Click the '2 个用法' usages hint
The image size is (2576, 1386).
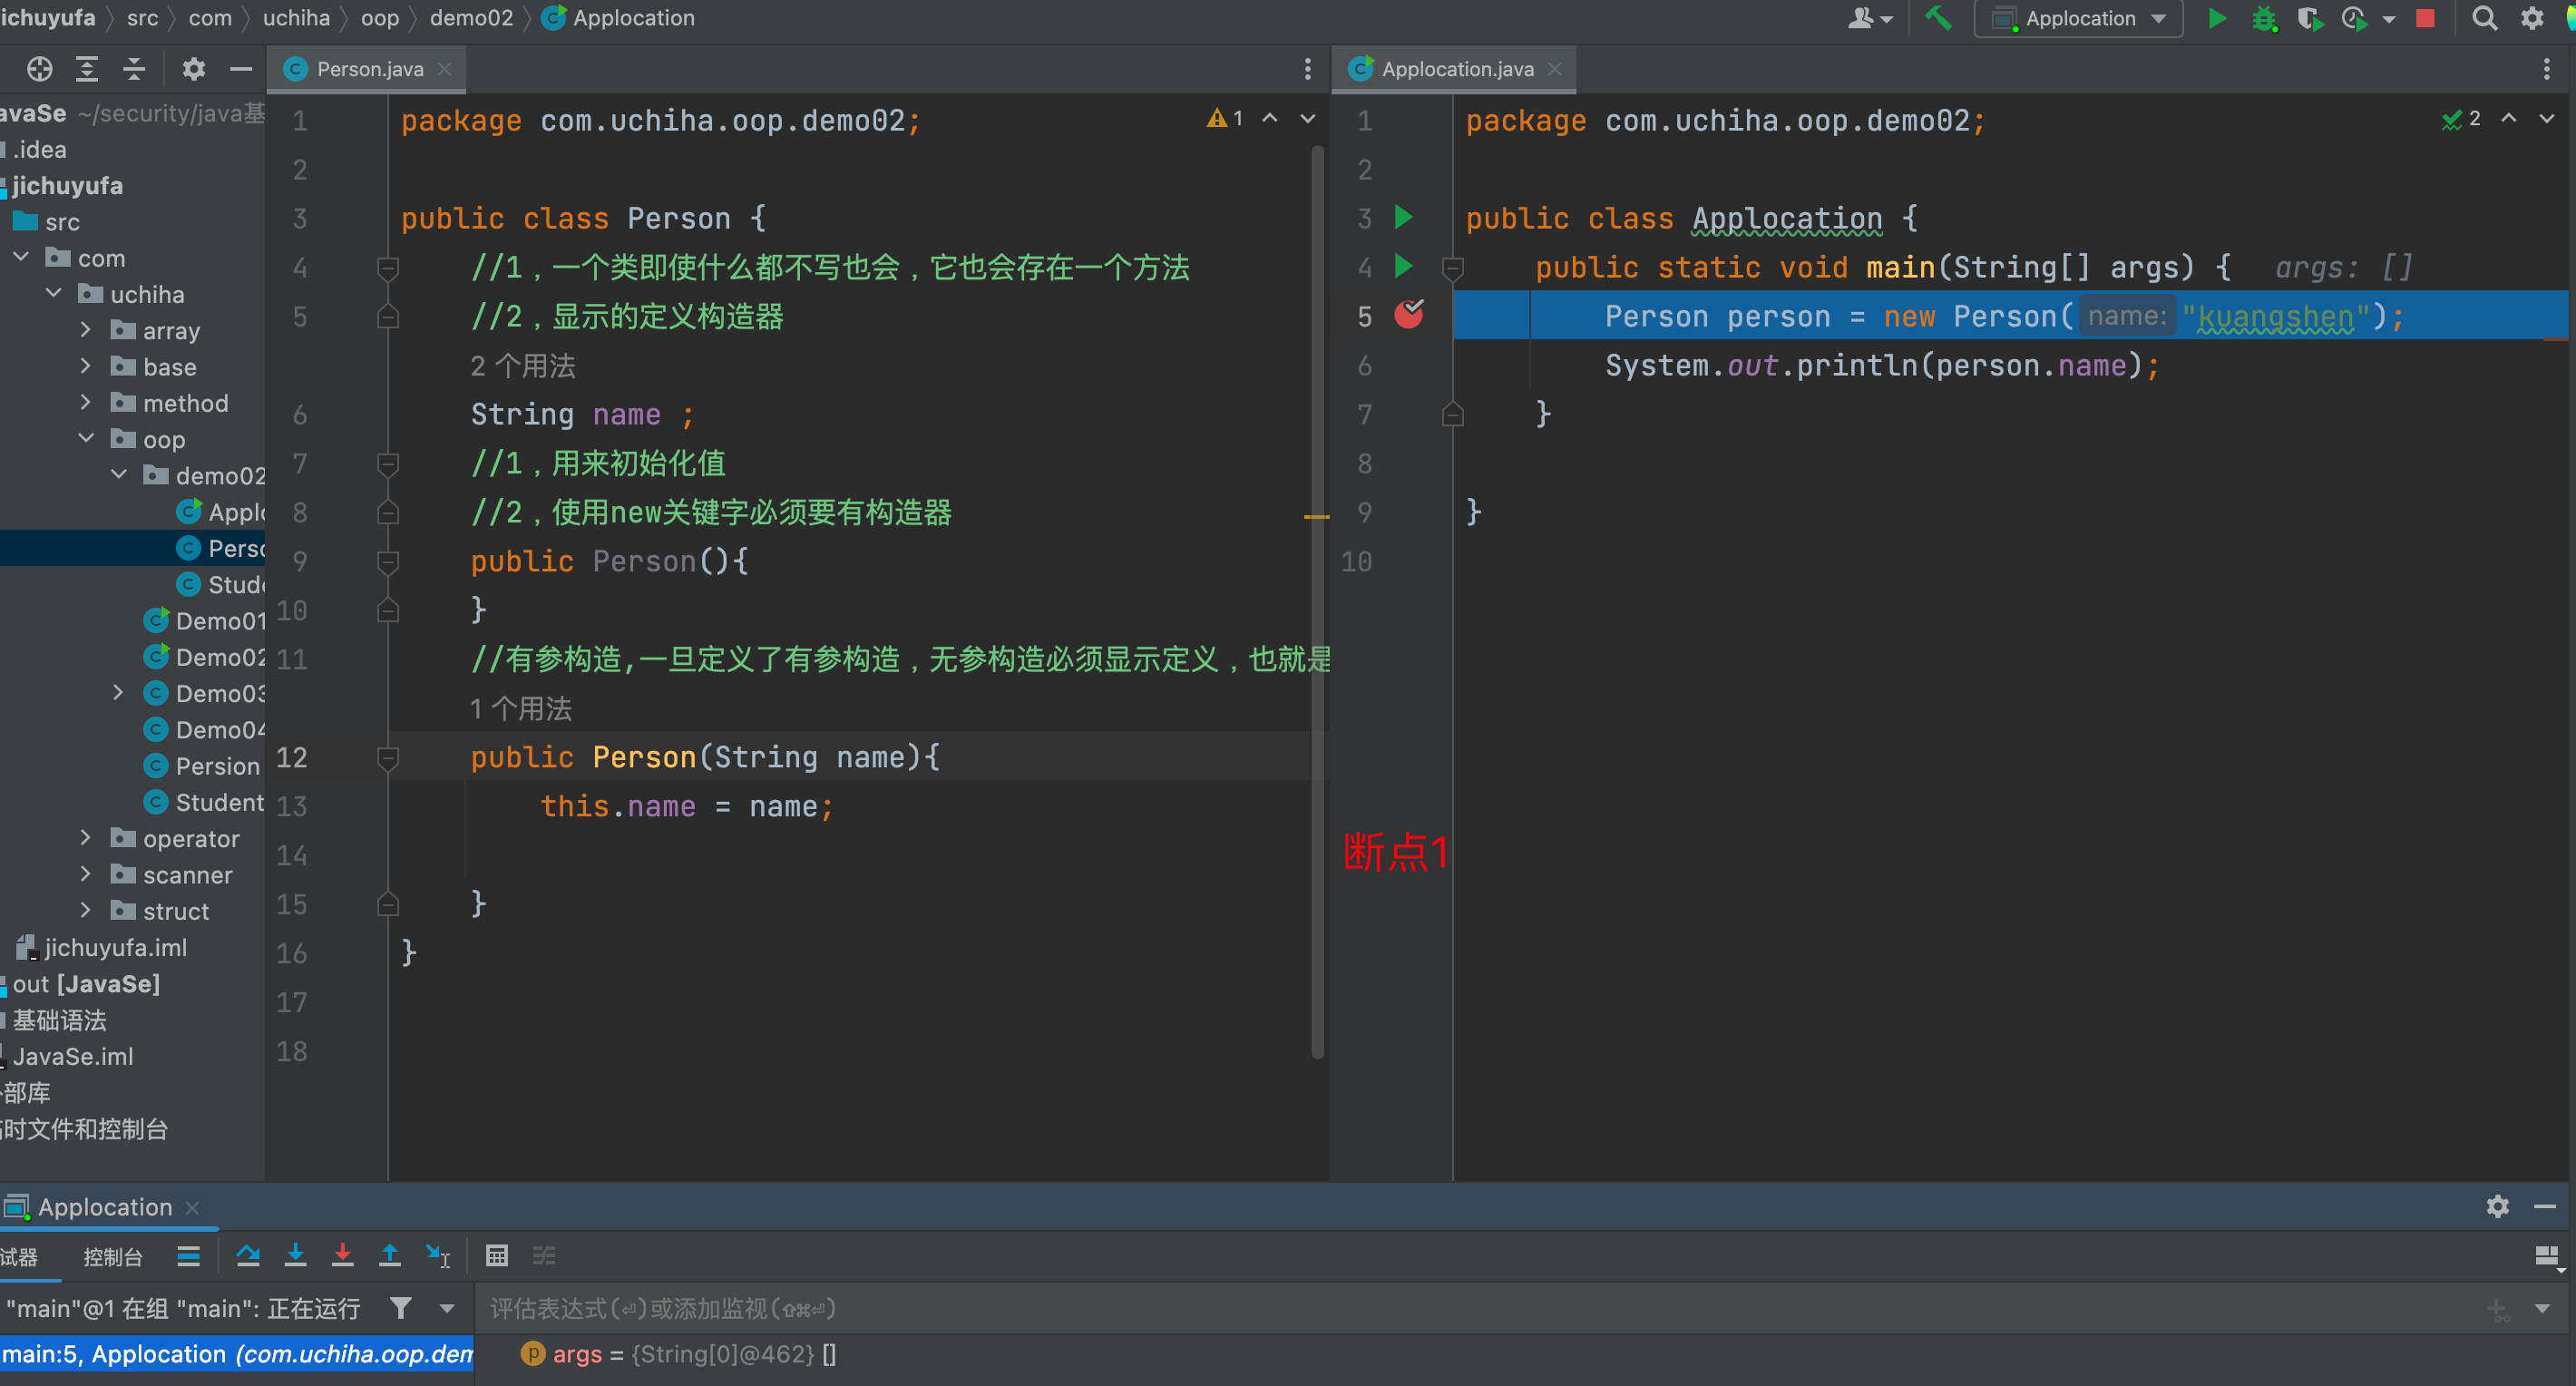pyautogui.click(x=522, y=366)
